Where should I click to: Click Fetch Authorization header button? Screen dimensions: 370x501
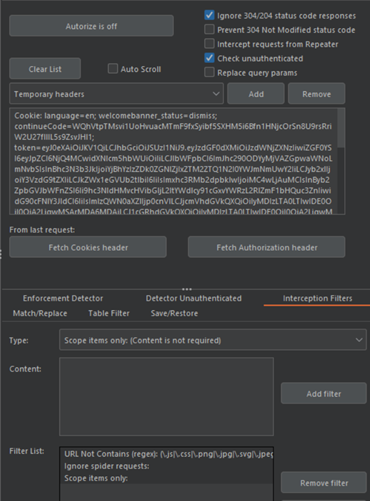pos(267,247)
